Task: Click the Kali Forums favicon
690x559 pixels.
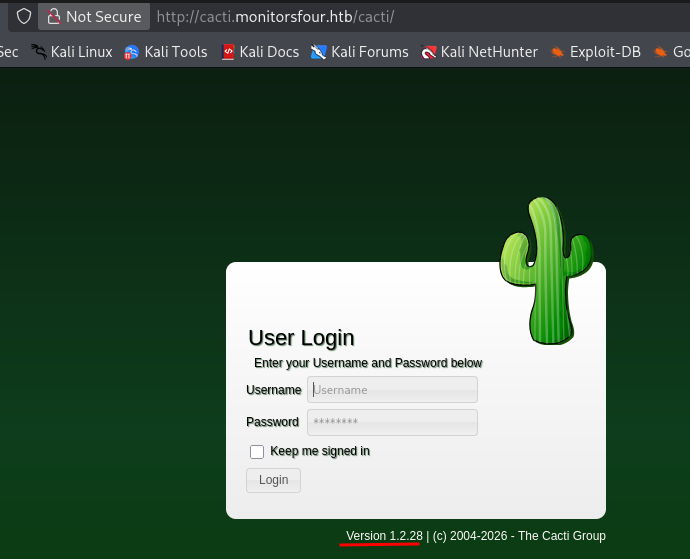Action: tap(319, 52)
